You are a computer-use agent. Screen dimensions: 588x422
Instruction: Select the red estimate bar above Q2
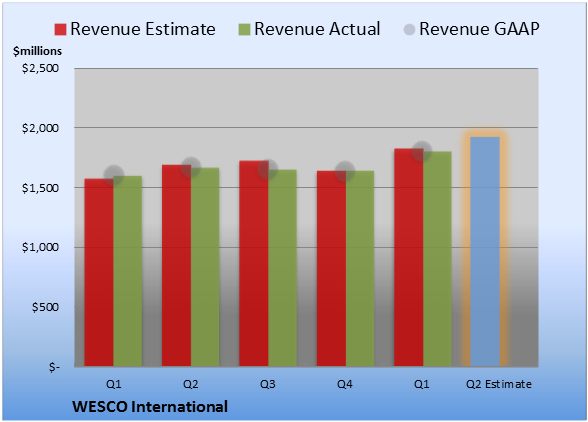click(x=176, y=266)
